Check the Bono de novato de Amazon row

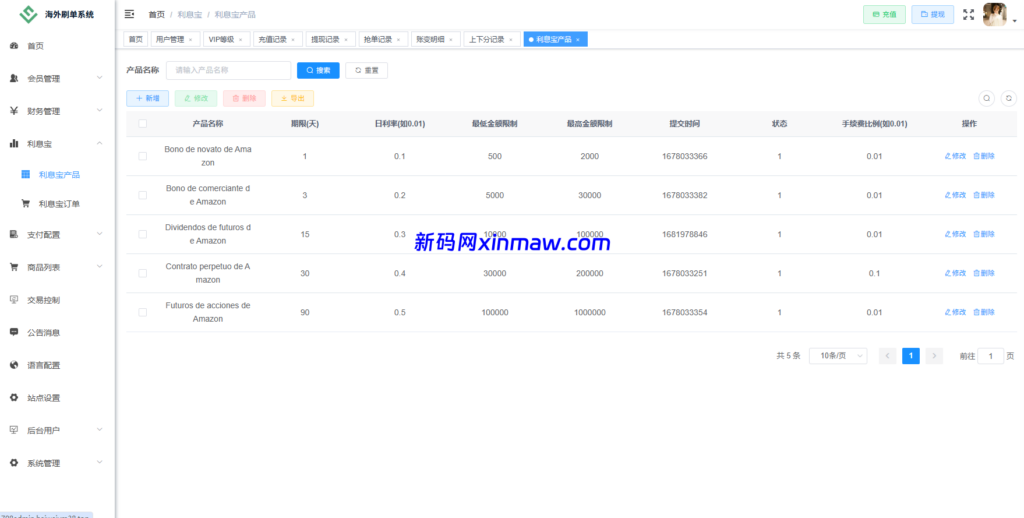pos(142,156)
